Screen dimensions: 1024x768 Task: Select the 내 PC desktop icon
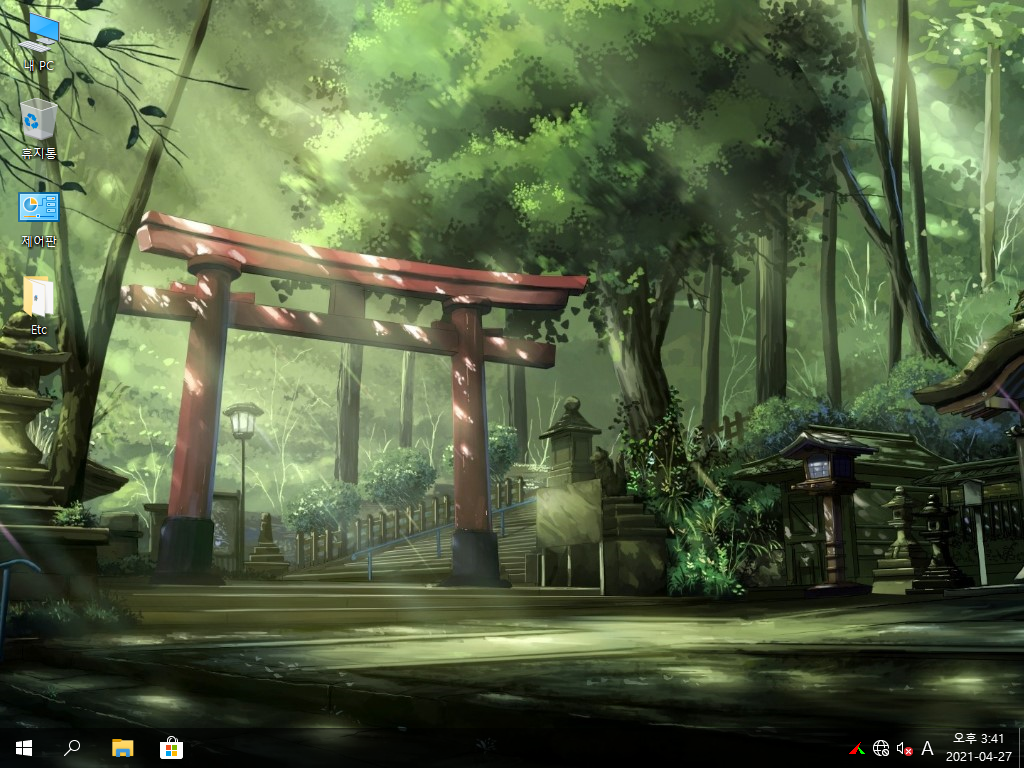(x=39, y=42)
